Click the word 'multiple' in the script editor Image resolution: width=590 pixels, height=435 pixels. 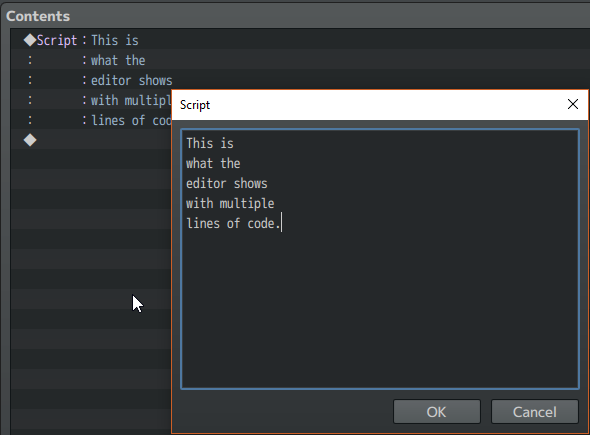tap(247, 204)
